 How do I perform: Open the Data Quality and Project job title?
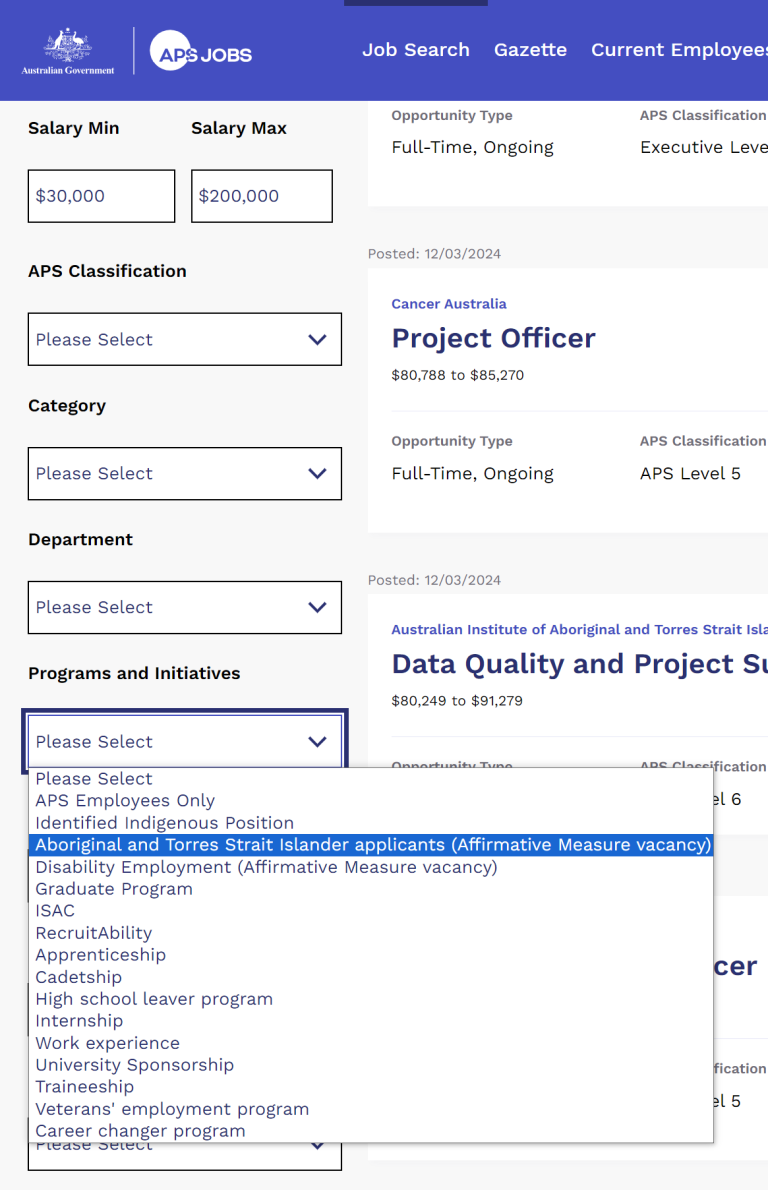[580, 664]
